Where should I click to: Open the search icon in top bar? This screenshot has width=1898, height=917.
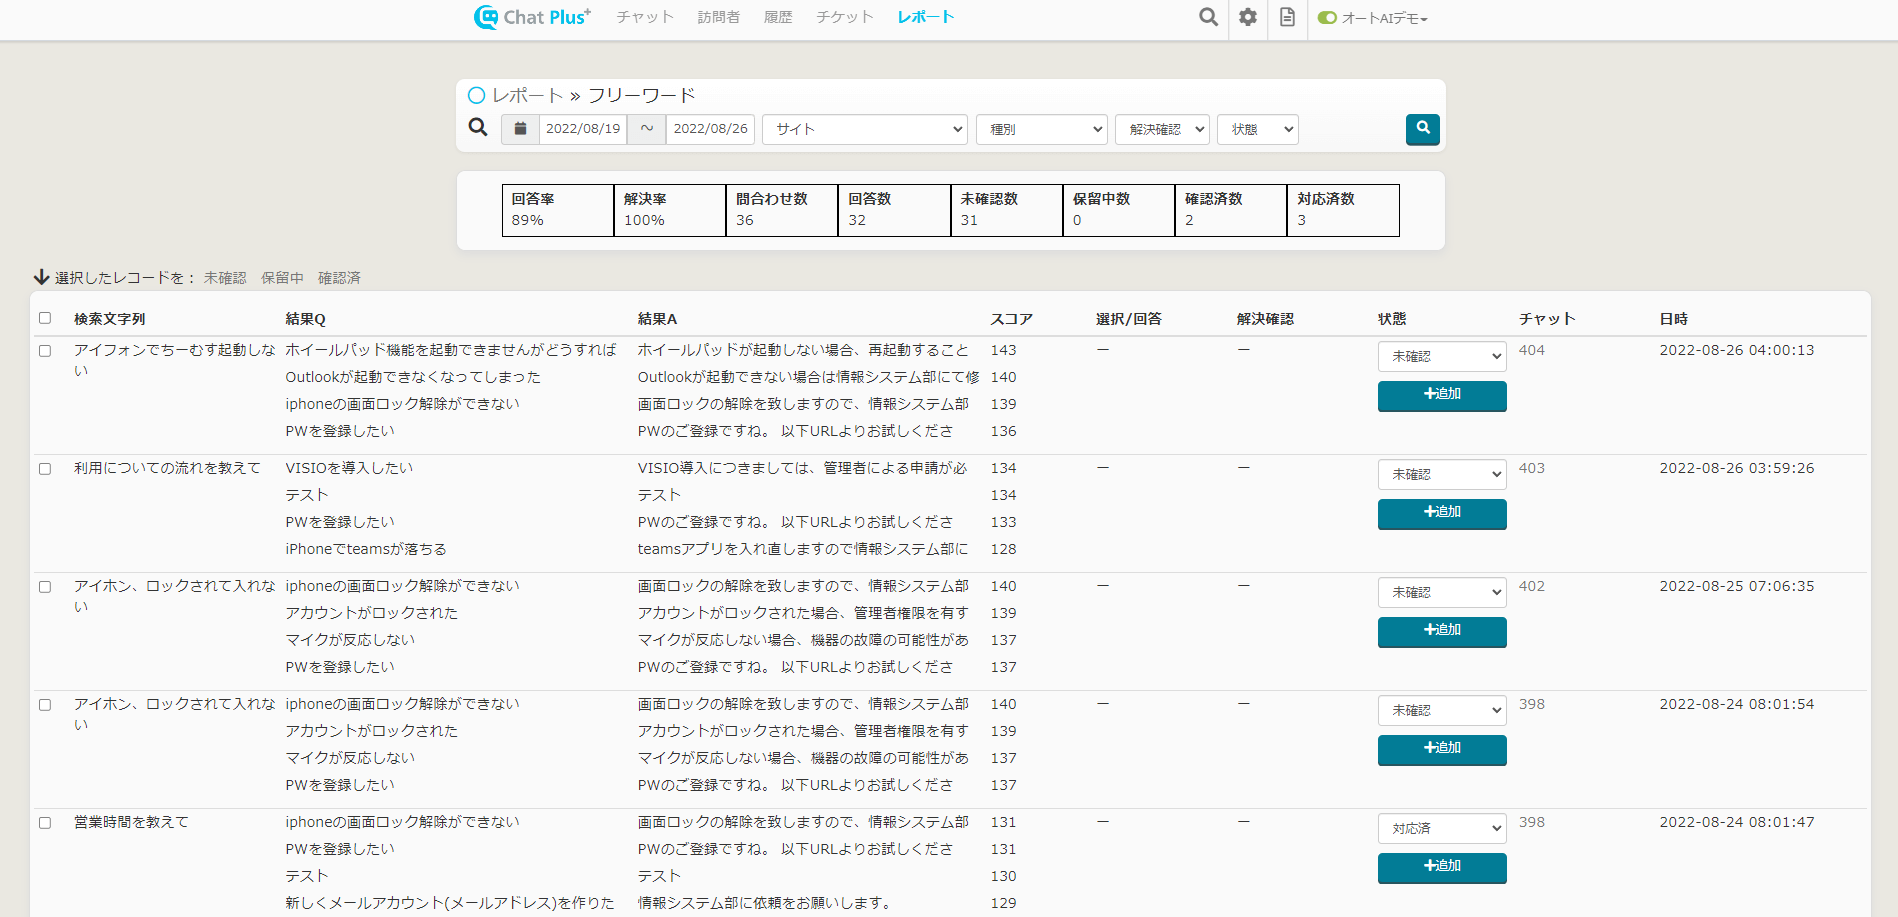(1208, 17)
